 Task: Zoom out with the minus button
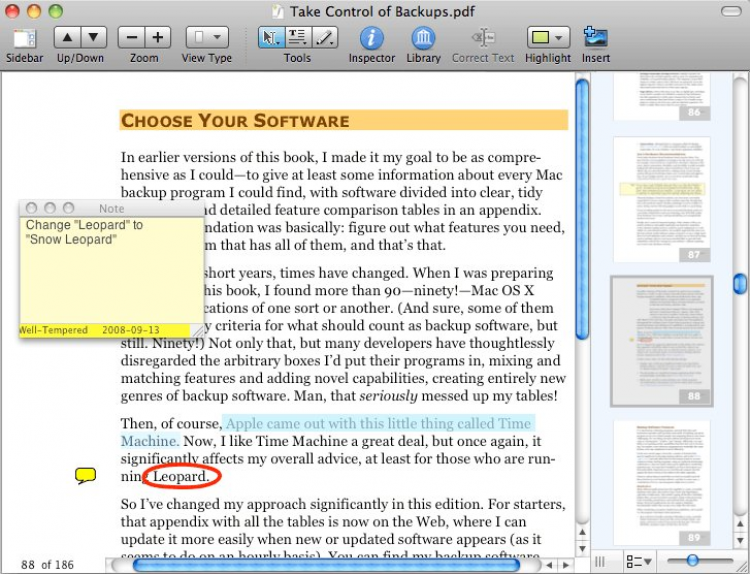[132, 37]
